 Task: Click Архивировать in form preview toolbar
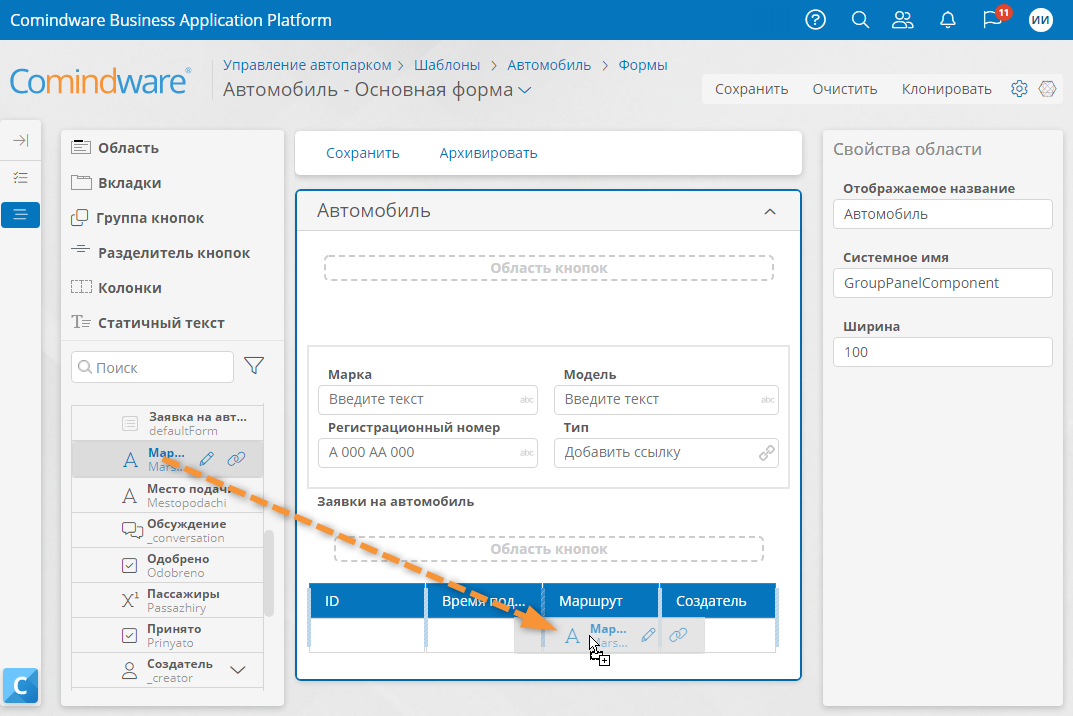click(x=488, y=153)
